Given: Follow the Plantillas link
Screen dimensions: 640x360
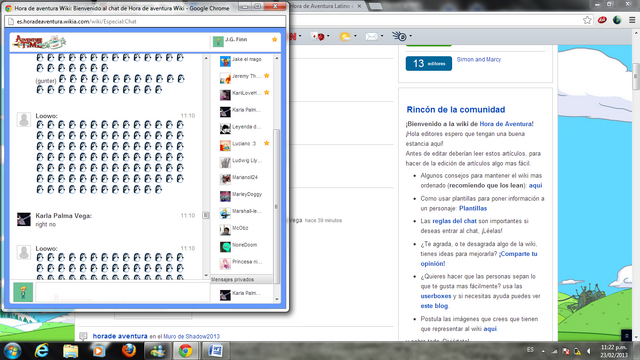Looking at the screenshot, I should point(473,208).
